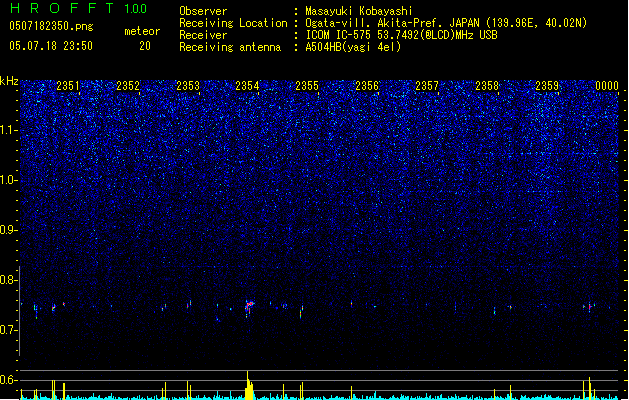Image resolution: width=629 pixels, height=400 pixels.
Task: Click the 2358 time marker
Action: tap(487, 86)
